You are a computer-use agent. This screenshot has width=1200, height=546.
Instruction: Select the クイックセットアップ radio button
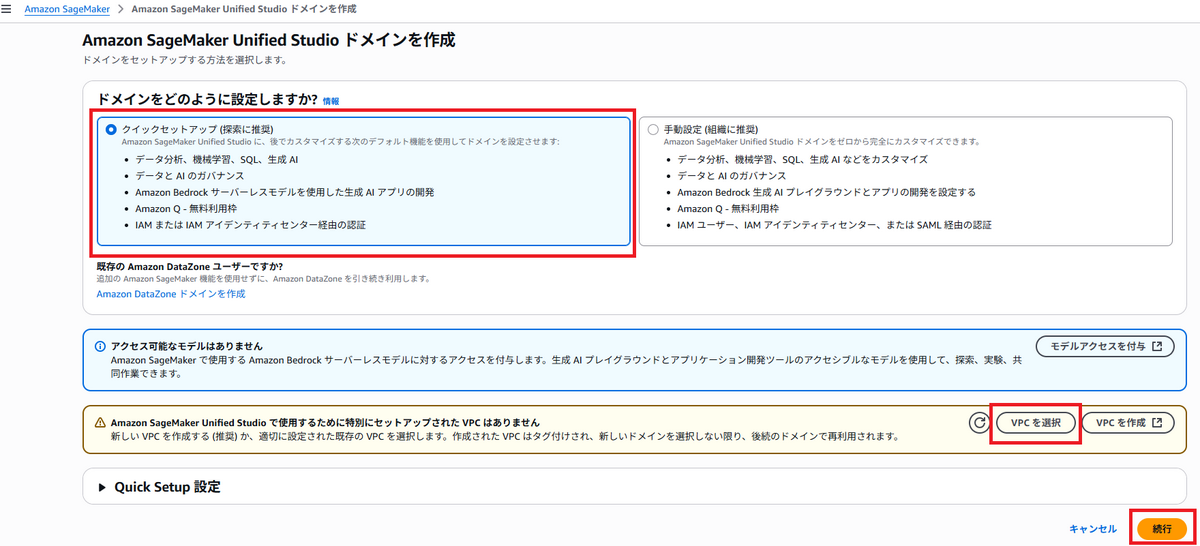[x=111, y=129]
